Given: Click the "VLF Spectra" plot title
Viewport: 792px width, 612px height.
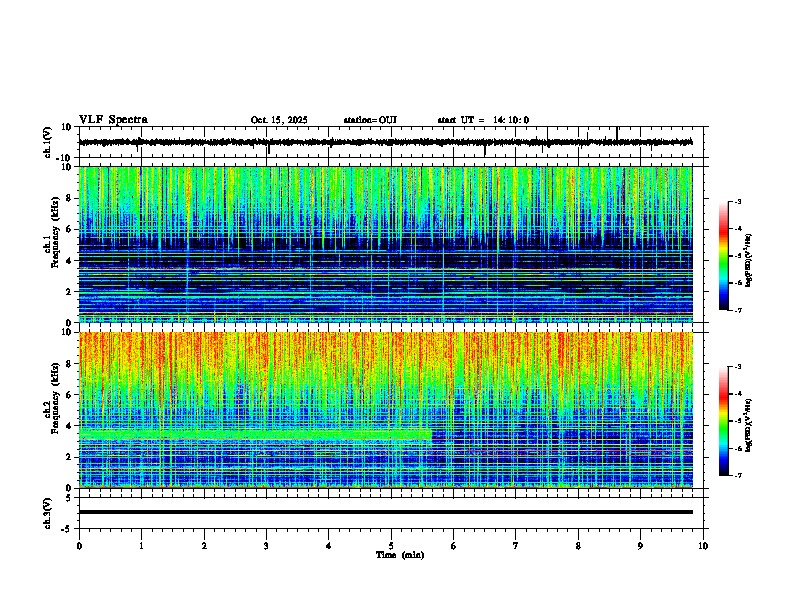Looking at the screenshot, I should [113, 120].
